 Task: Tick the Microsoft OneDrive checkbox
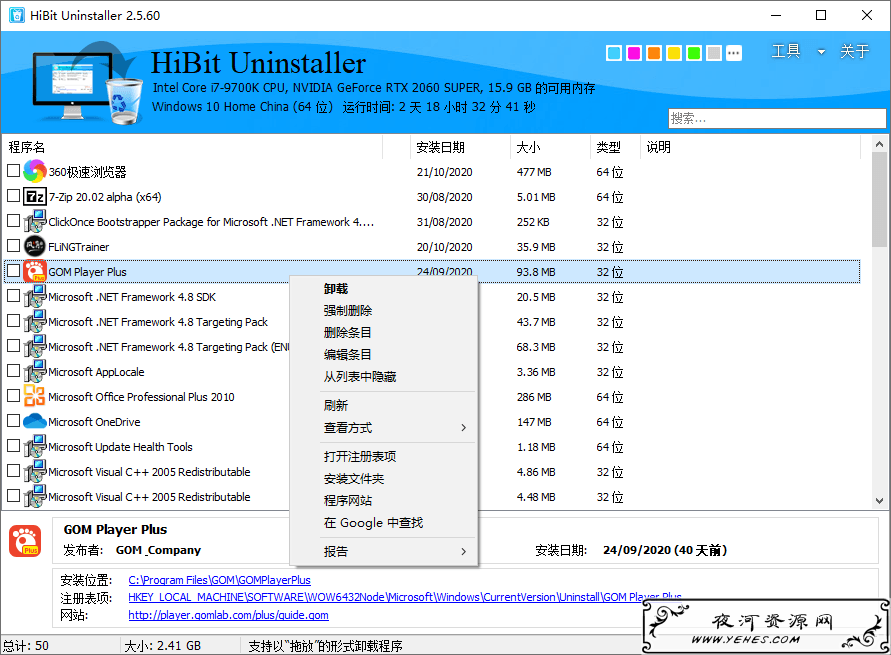[x=13, y=420]
